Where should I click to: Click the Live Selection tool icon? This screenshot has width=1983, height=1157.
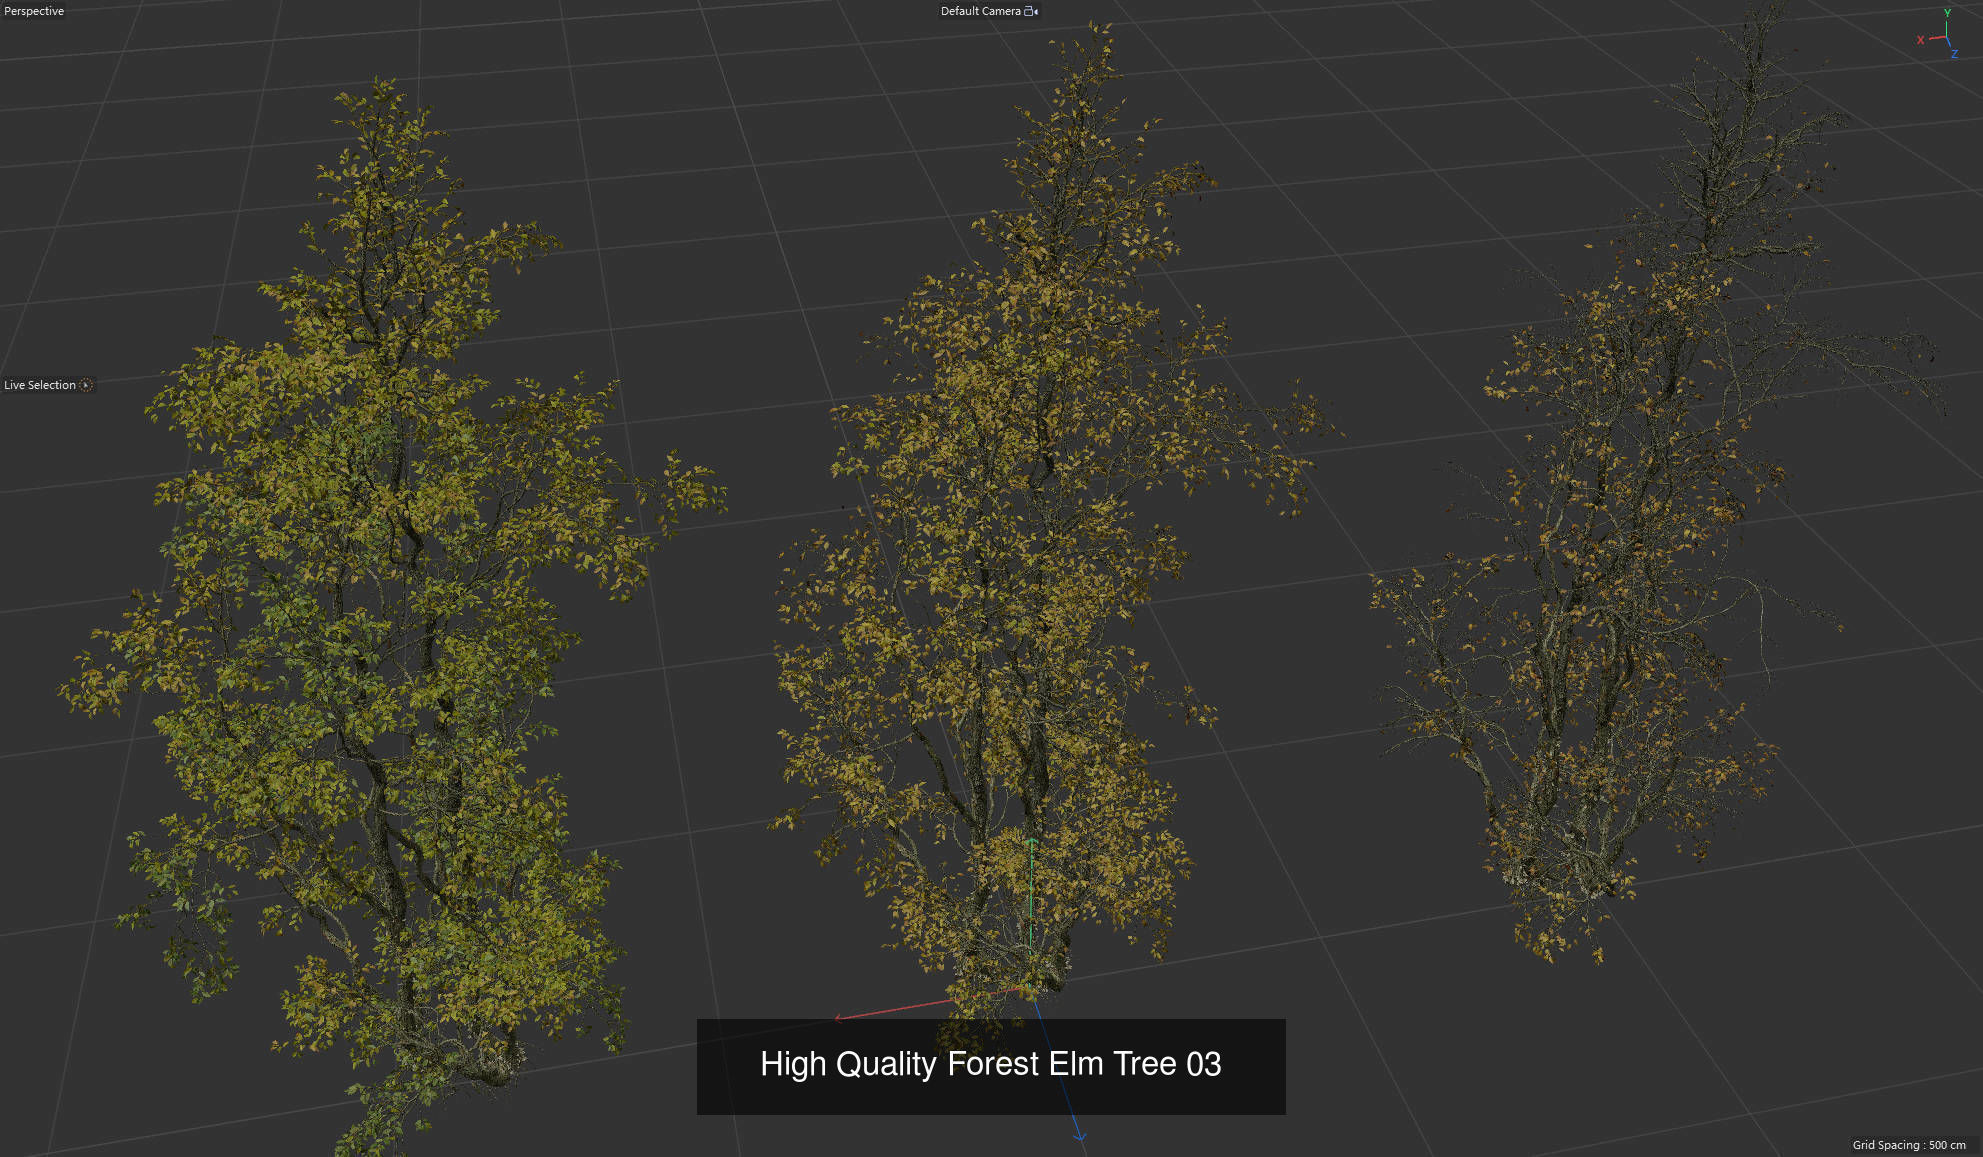coord(86,385)
